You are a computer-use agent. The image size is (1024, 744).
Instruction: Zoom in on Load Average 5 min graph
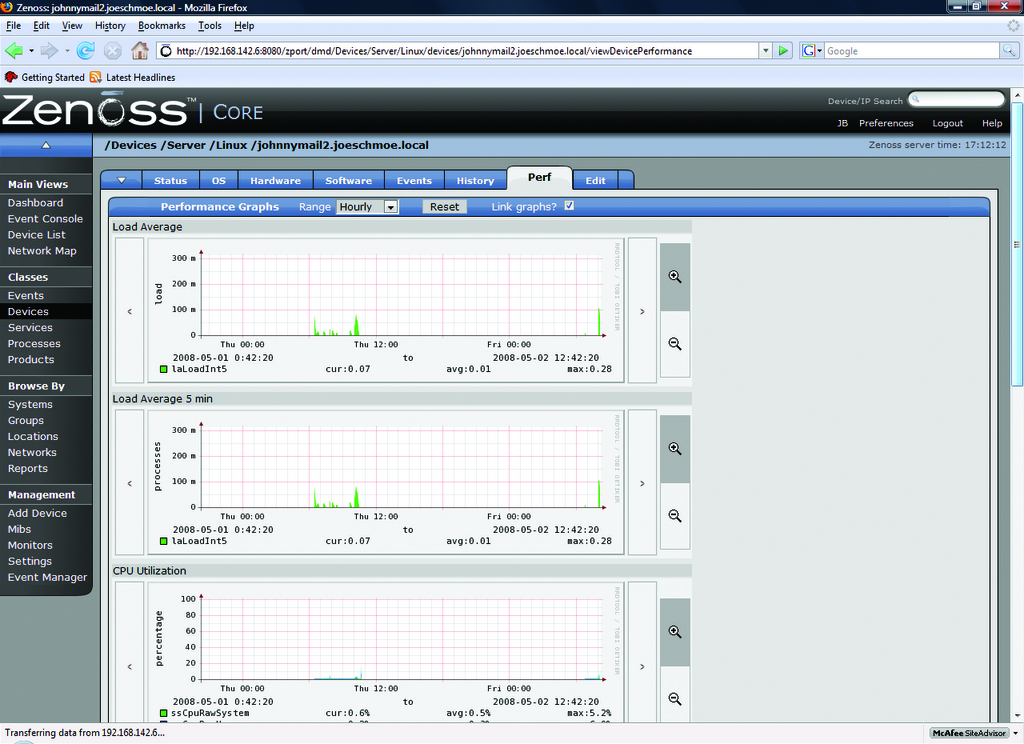click(x=675, y=449)
